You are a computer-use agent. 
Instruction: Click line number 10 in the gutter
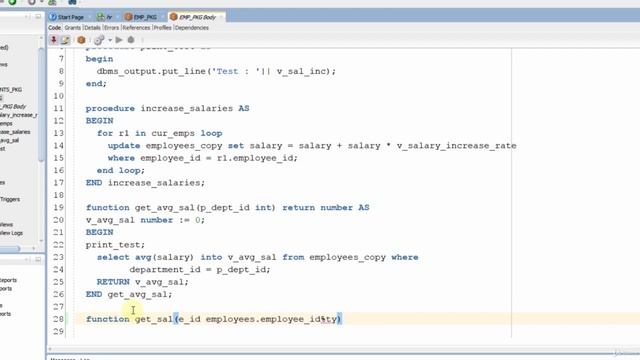click(x=58, y=96)
